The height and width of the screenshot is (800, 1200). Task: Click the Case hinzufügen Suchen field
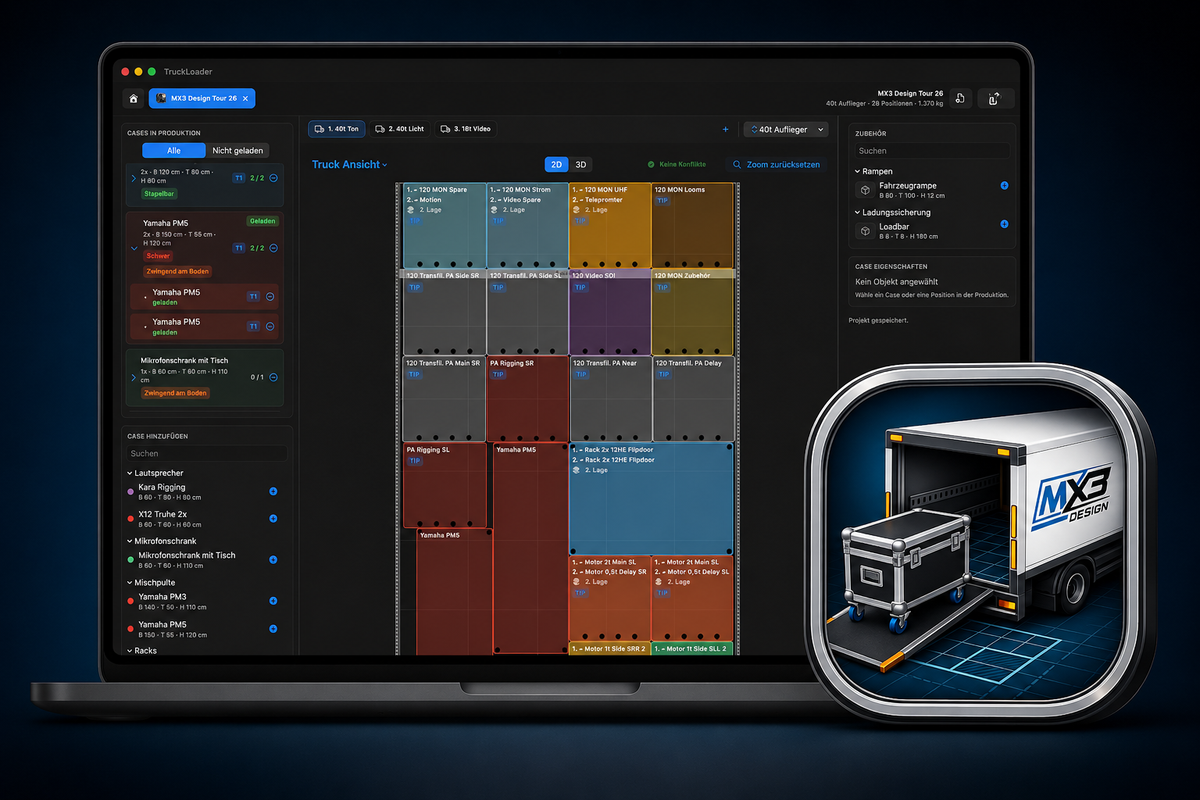point(206,453)
